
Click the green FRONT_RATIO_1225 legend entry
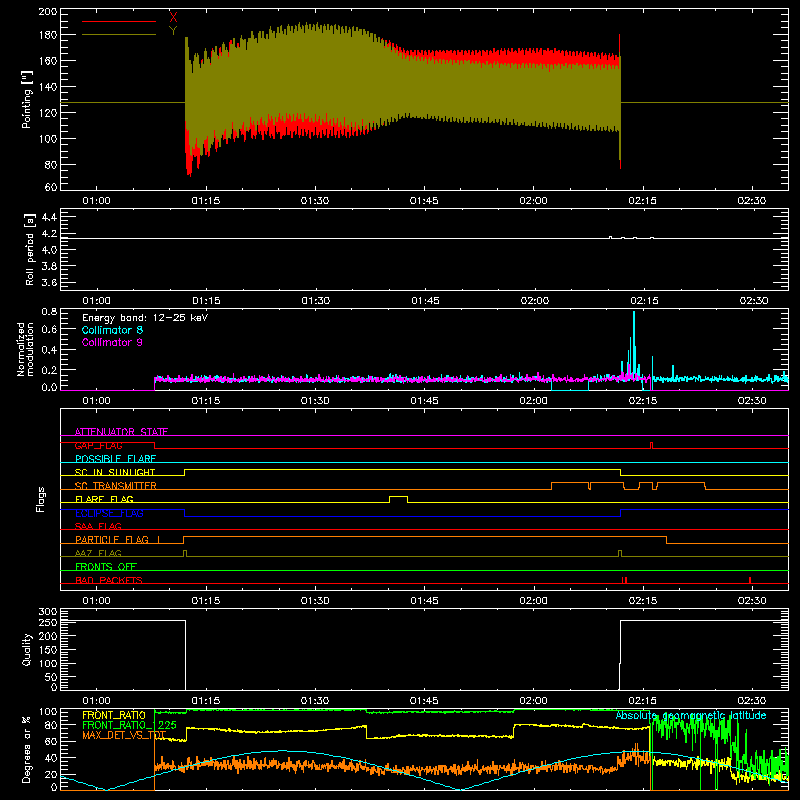(130, 725)
